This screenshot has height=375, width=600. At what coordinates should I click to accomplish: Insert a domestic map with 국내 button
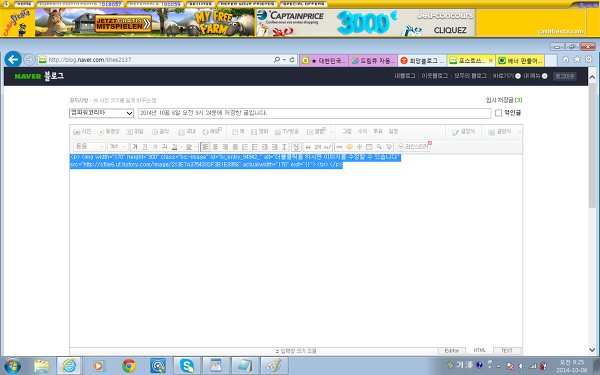coord(187,132)
